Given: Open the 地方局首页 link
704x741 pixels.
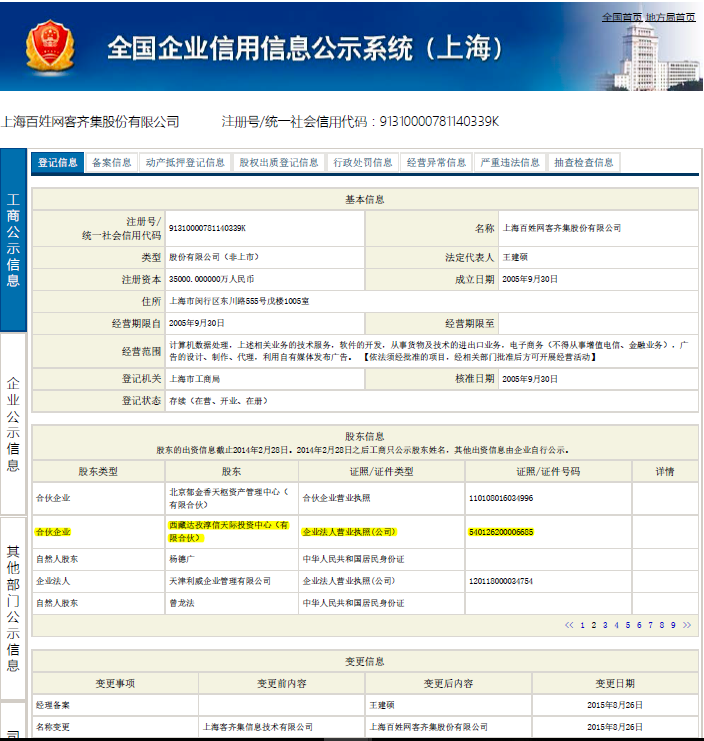Looking at the screenshot, I should point(670,17).
